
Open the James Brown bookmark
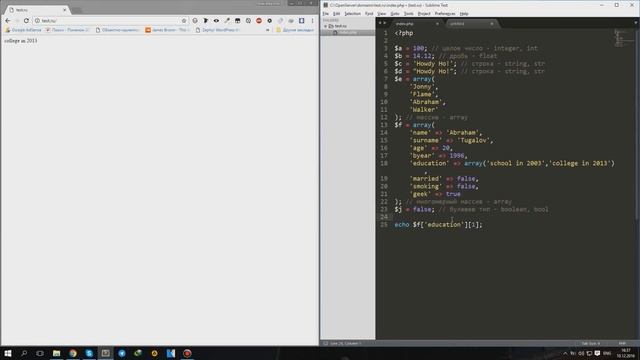point(167,30)
